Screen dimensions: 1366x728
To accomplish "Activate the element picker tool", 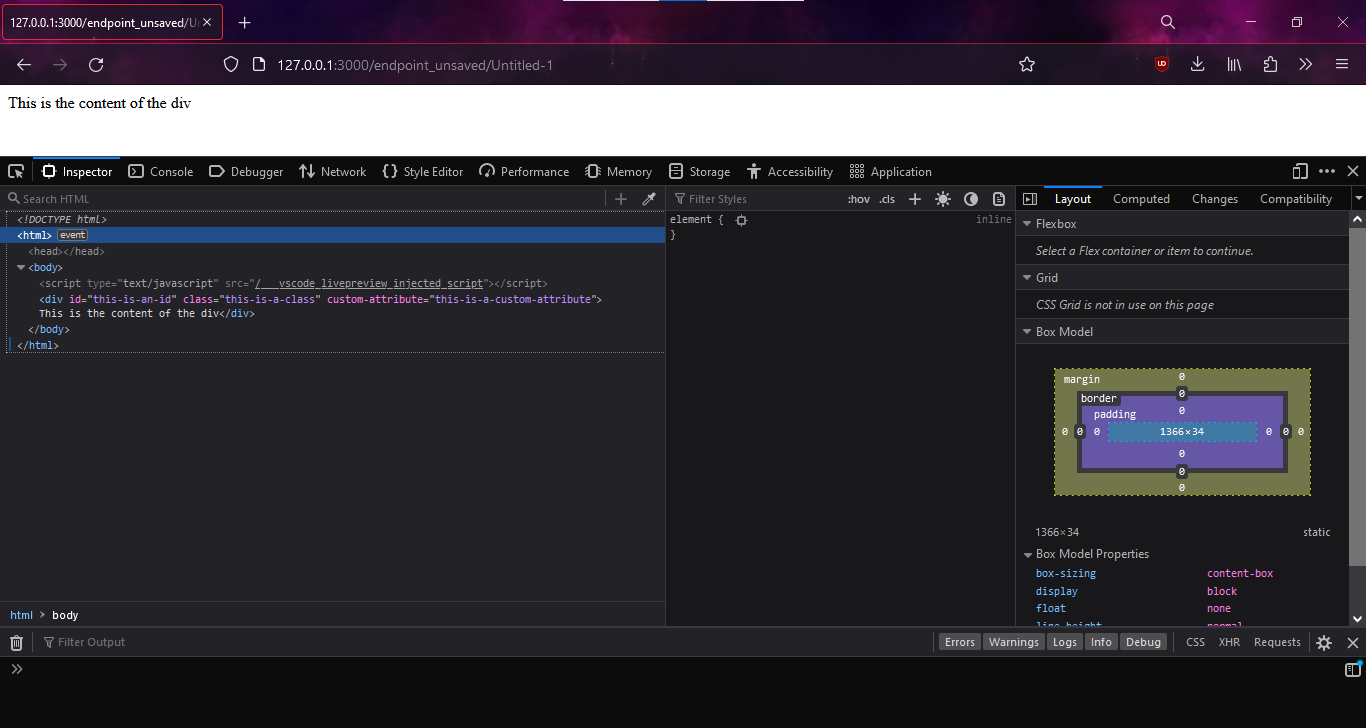I will tap(16, 171).
